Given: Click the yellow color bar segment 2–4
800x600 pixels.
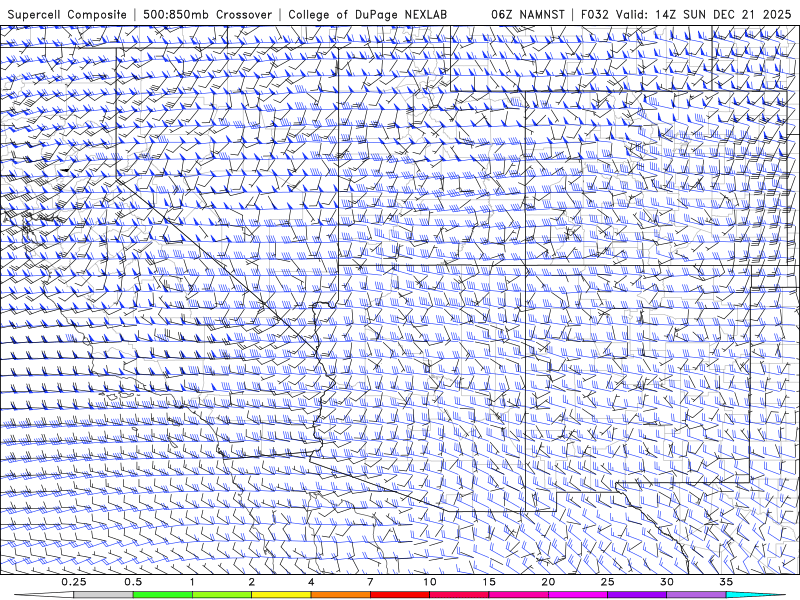Looking at the screenshot, I should click(x=281, y=595).
